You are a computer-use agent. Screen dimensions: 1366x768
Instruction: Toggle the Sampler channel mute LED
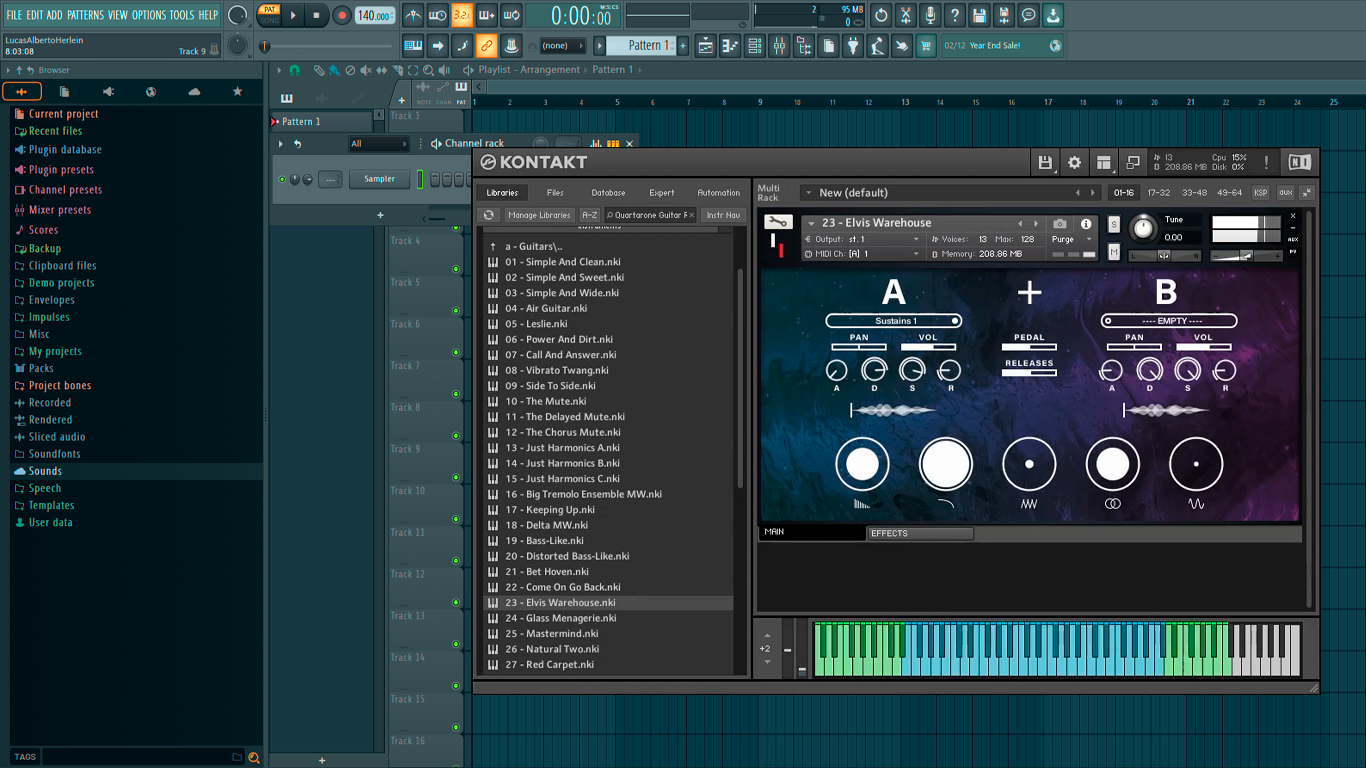(x=282, y=179)
